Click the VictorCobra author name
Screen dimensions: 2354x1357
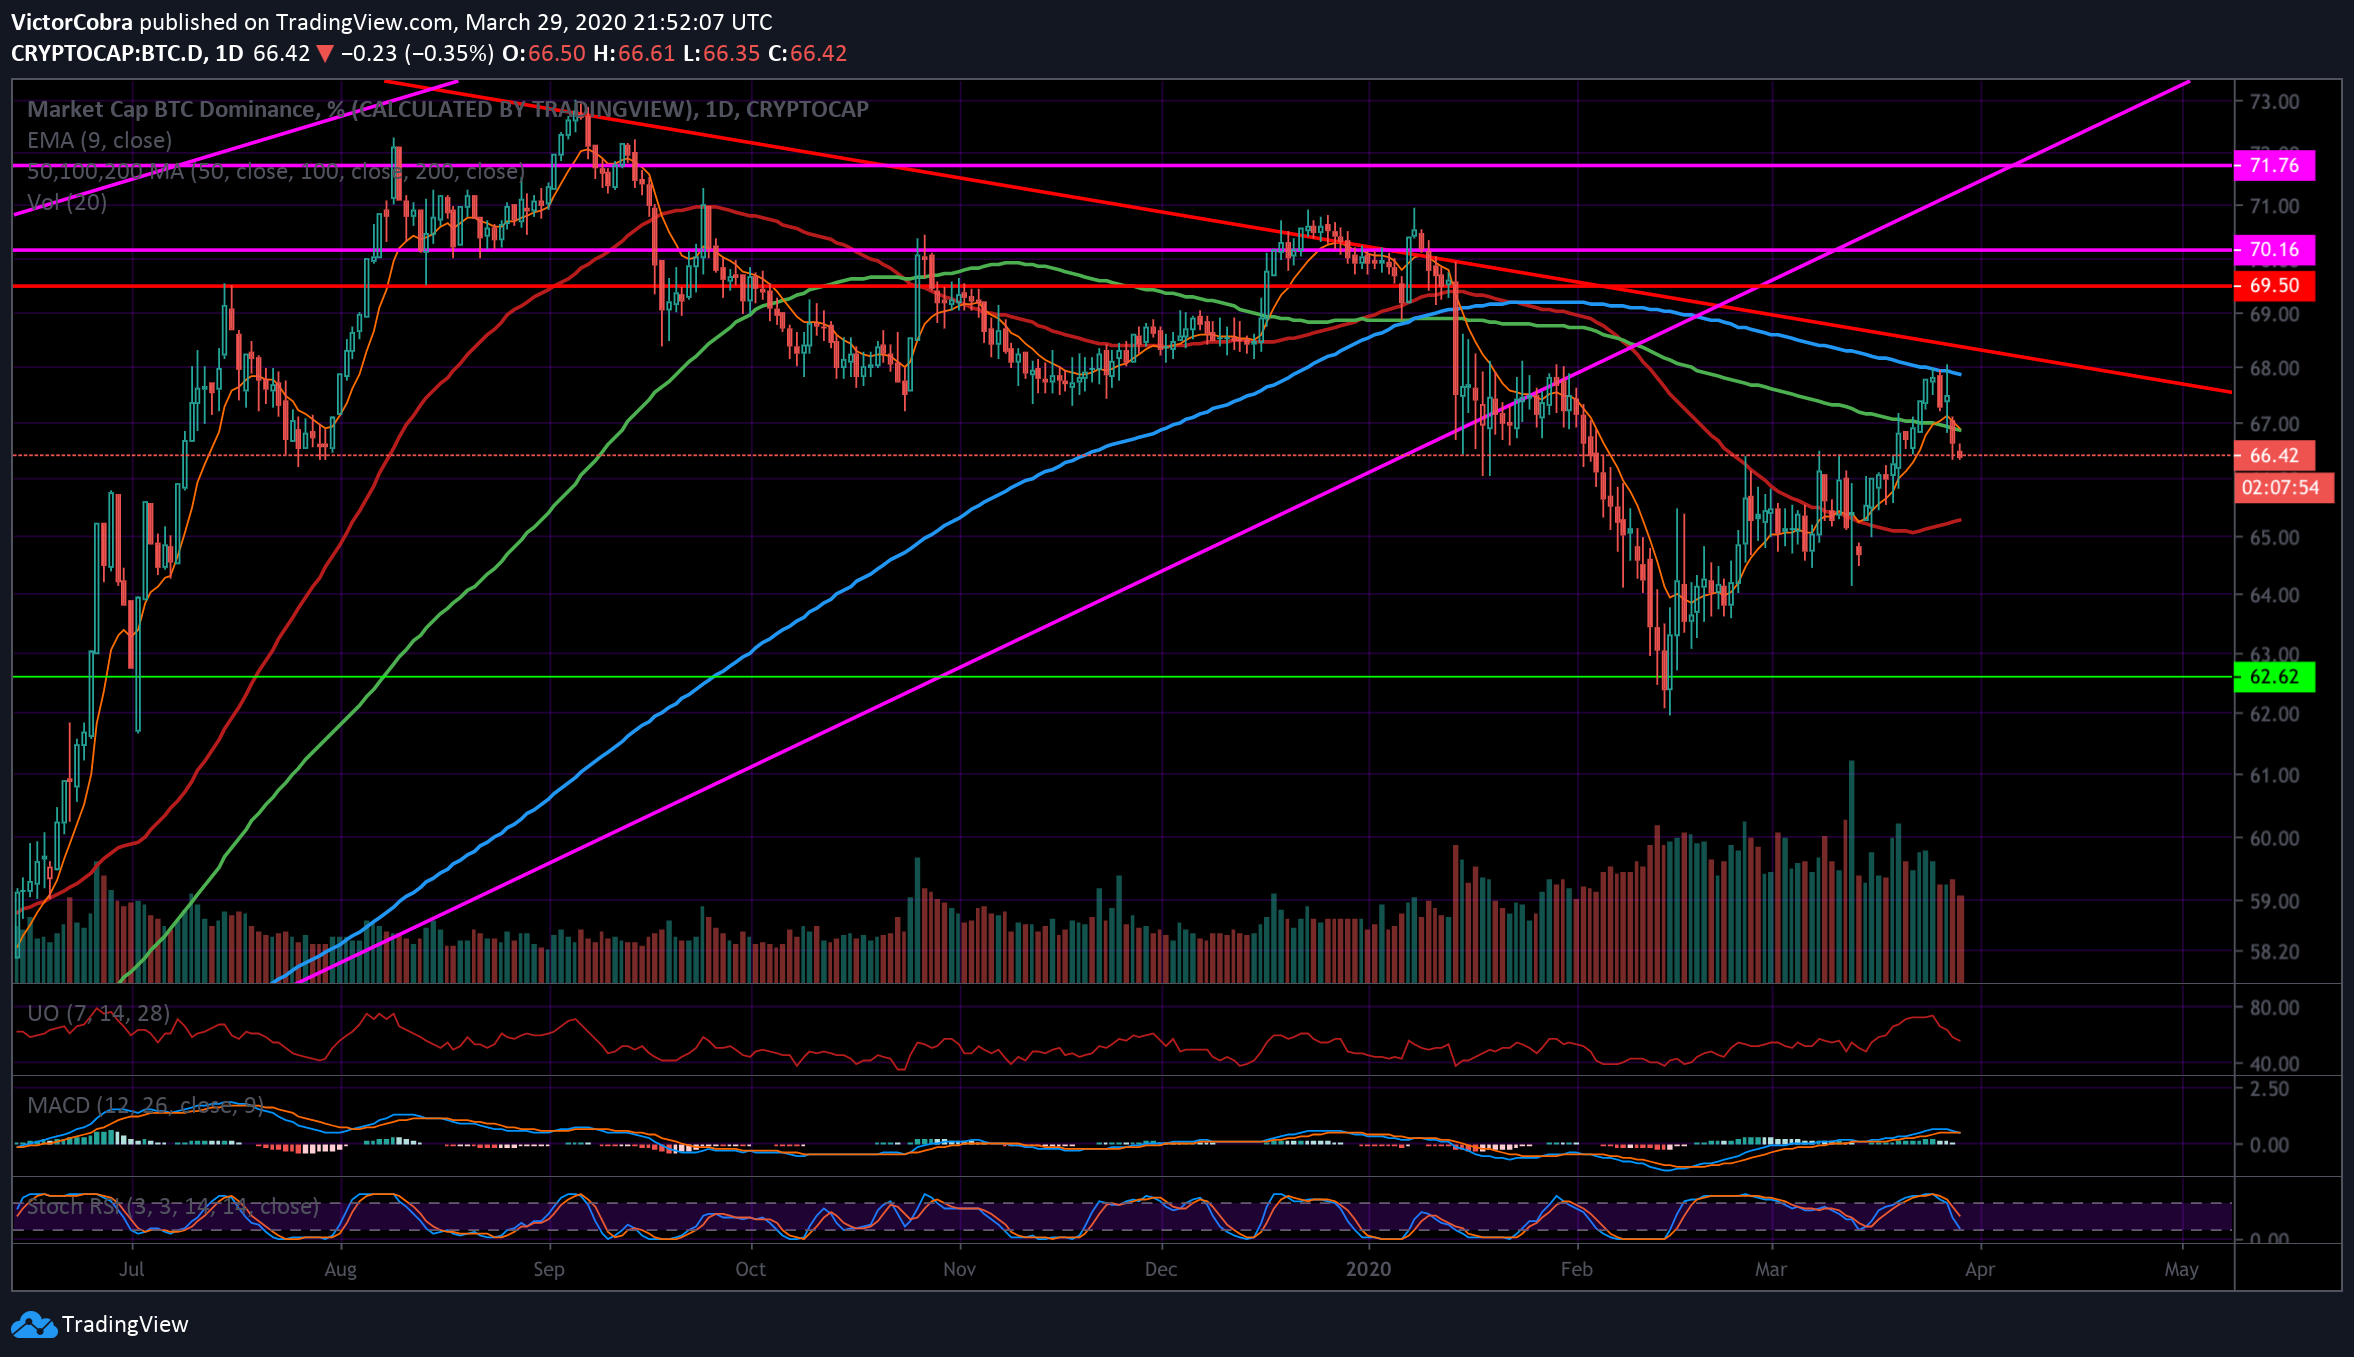pos(71,21)
